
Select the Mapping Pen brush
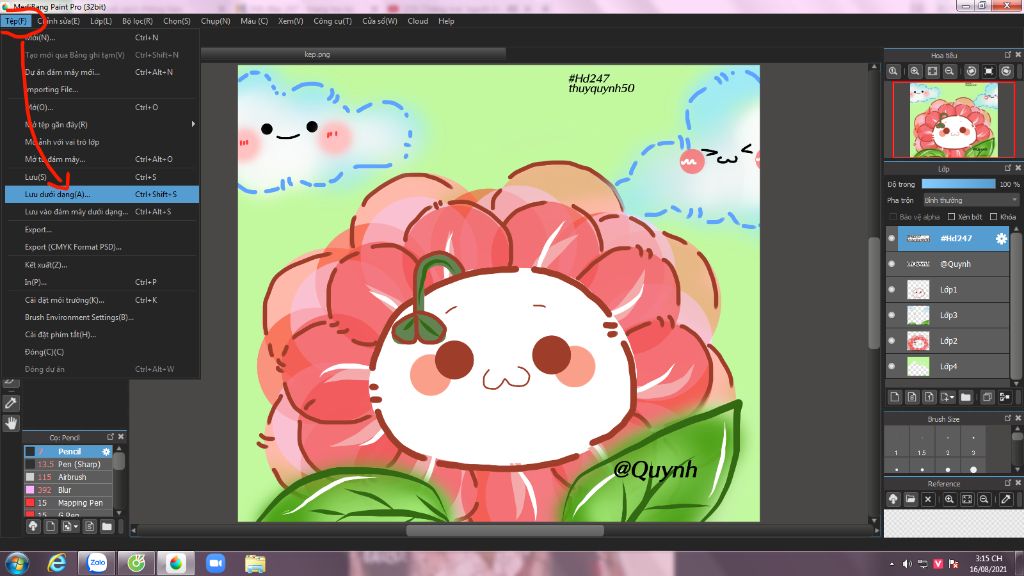tap(69, 503)
